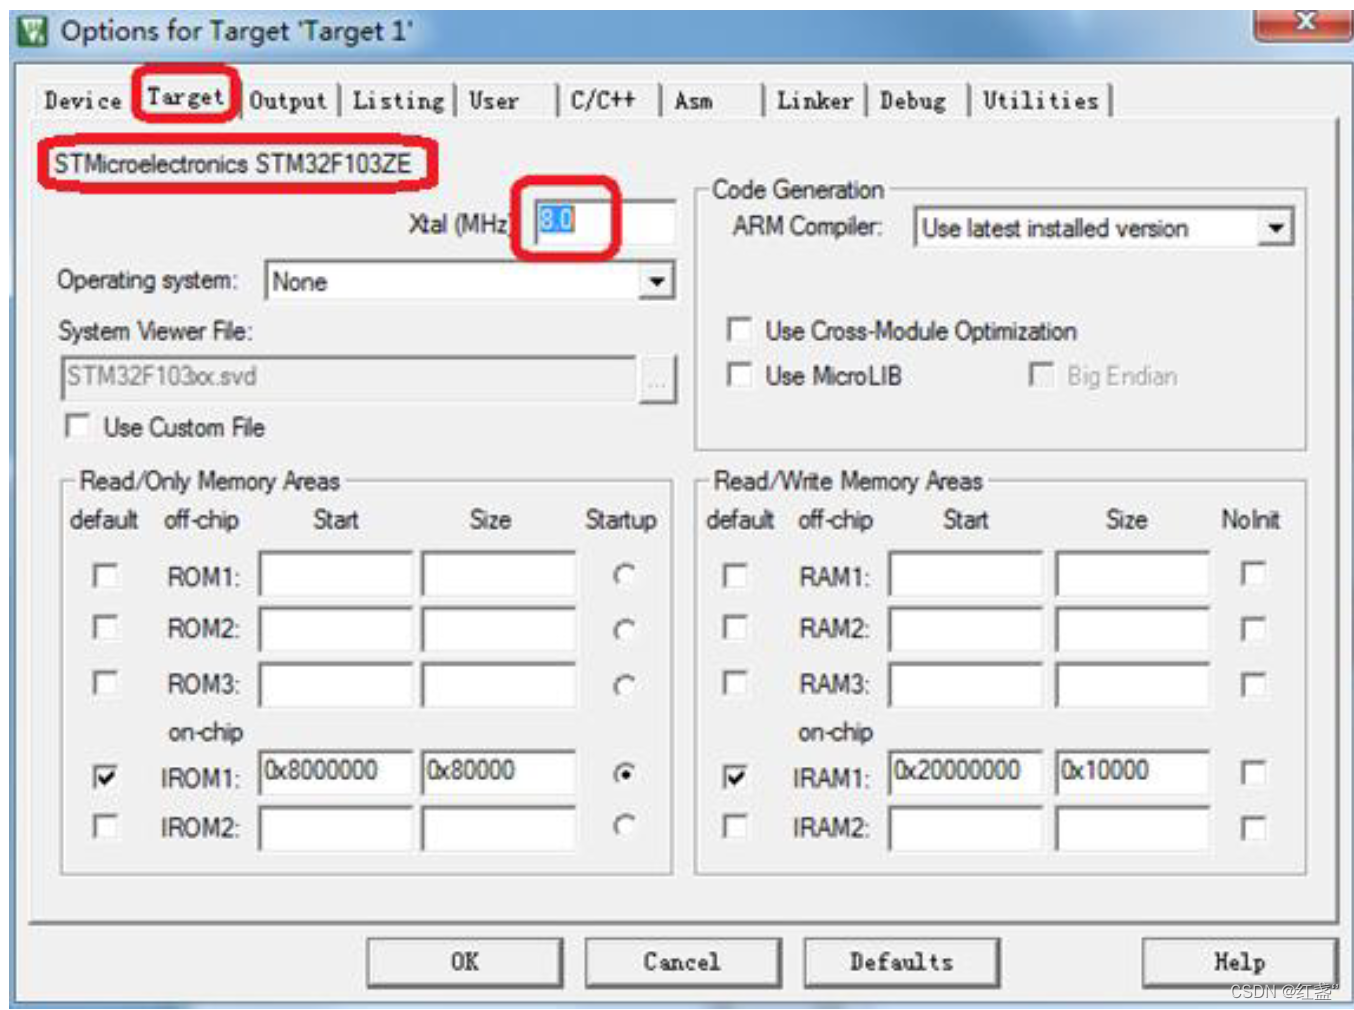Click the IRAM1 Size field 0x10000

(x=1132, y=772)
